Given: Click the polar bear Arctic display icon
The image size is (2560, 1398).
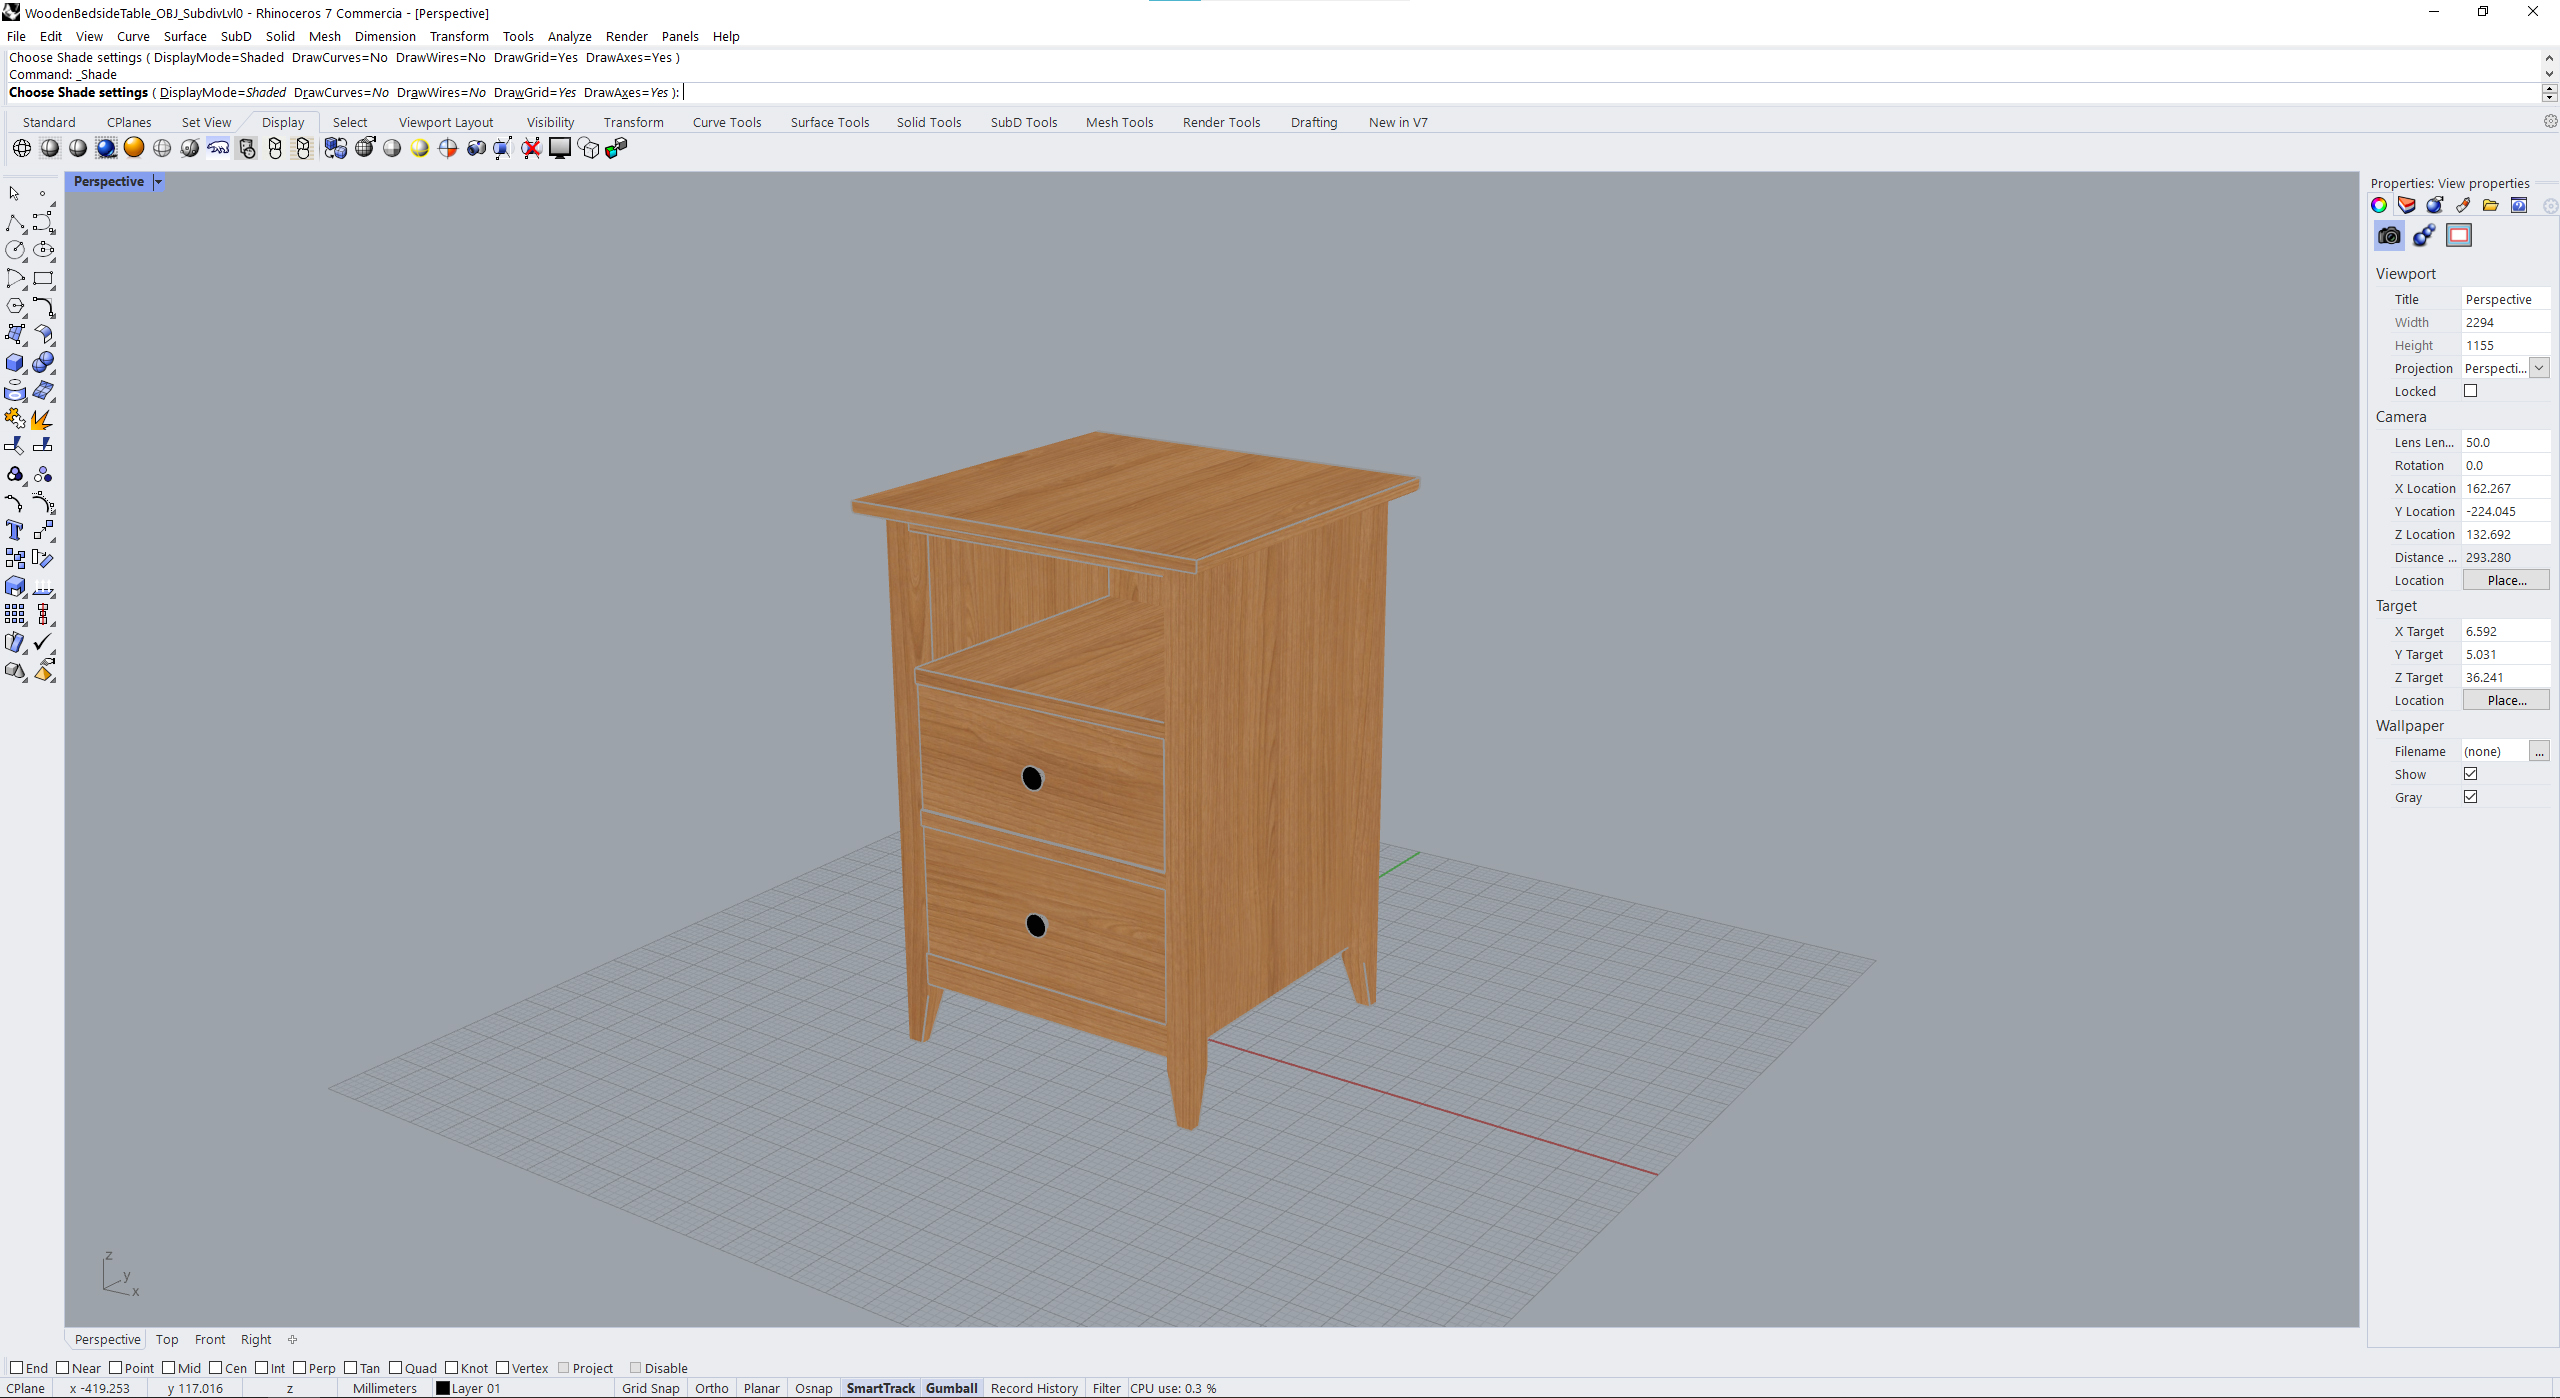Looking at the screenshot, I should [218, 148].
